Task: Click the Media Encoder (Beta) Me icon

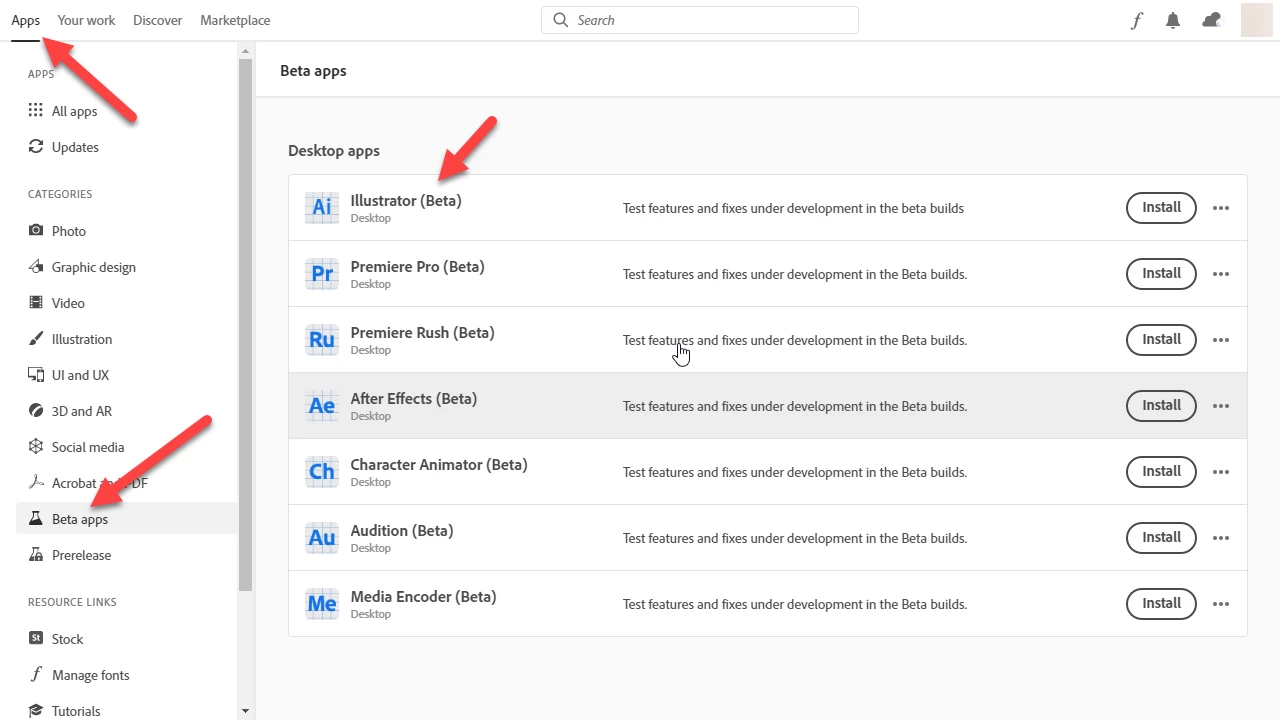Action: 322,603
